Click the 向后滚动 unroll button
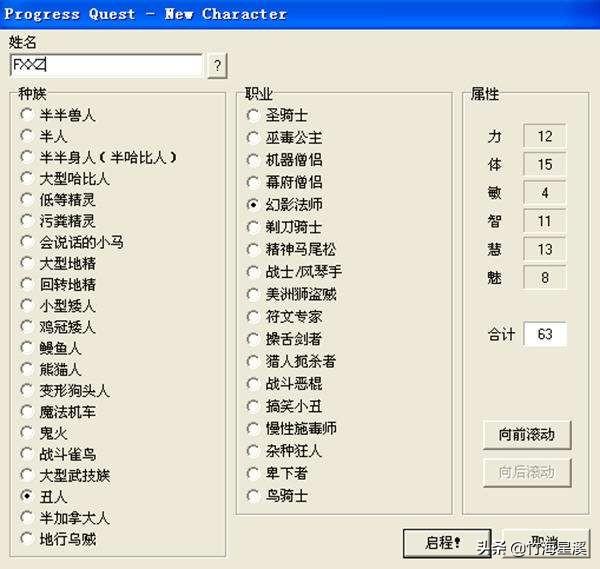The width and height of the screenshot is (600, 569). tap(527, 473)
